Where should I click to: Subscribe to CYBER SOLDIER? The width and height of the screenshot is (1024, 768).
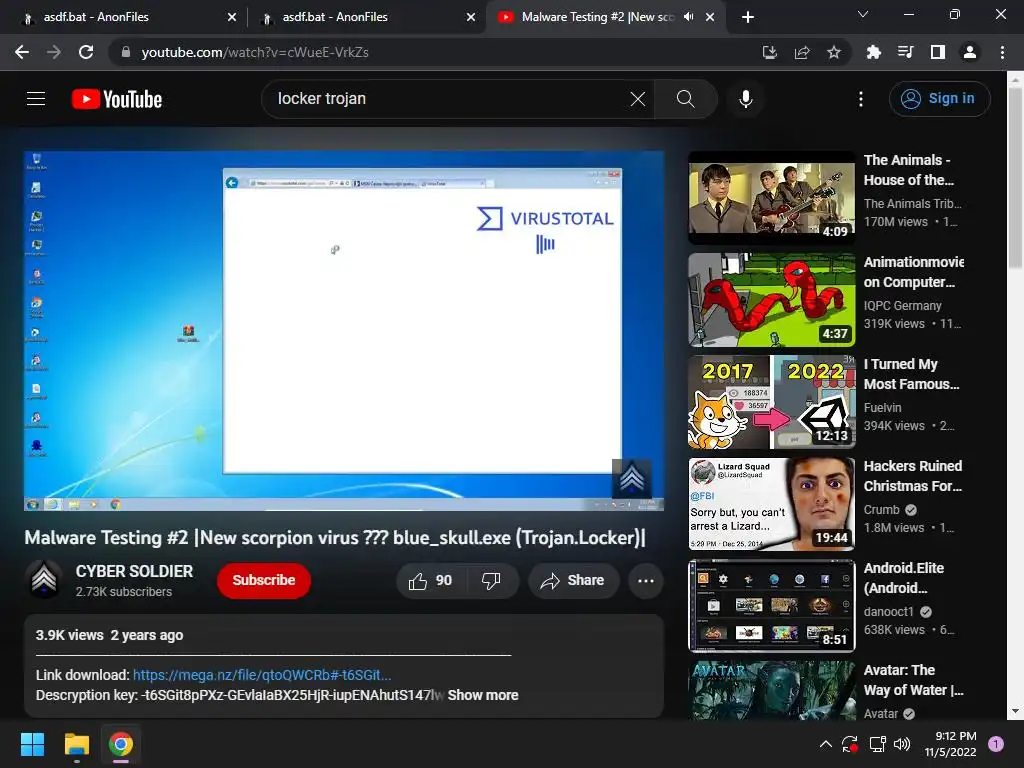coord(264,580)
